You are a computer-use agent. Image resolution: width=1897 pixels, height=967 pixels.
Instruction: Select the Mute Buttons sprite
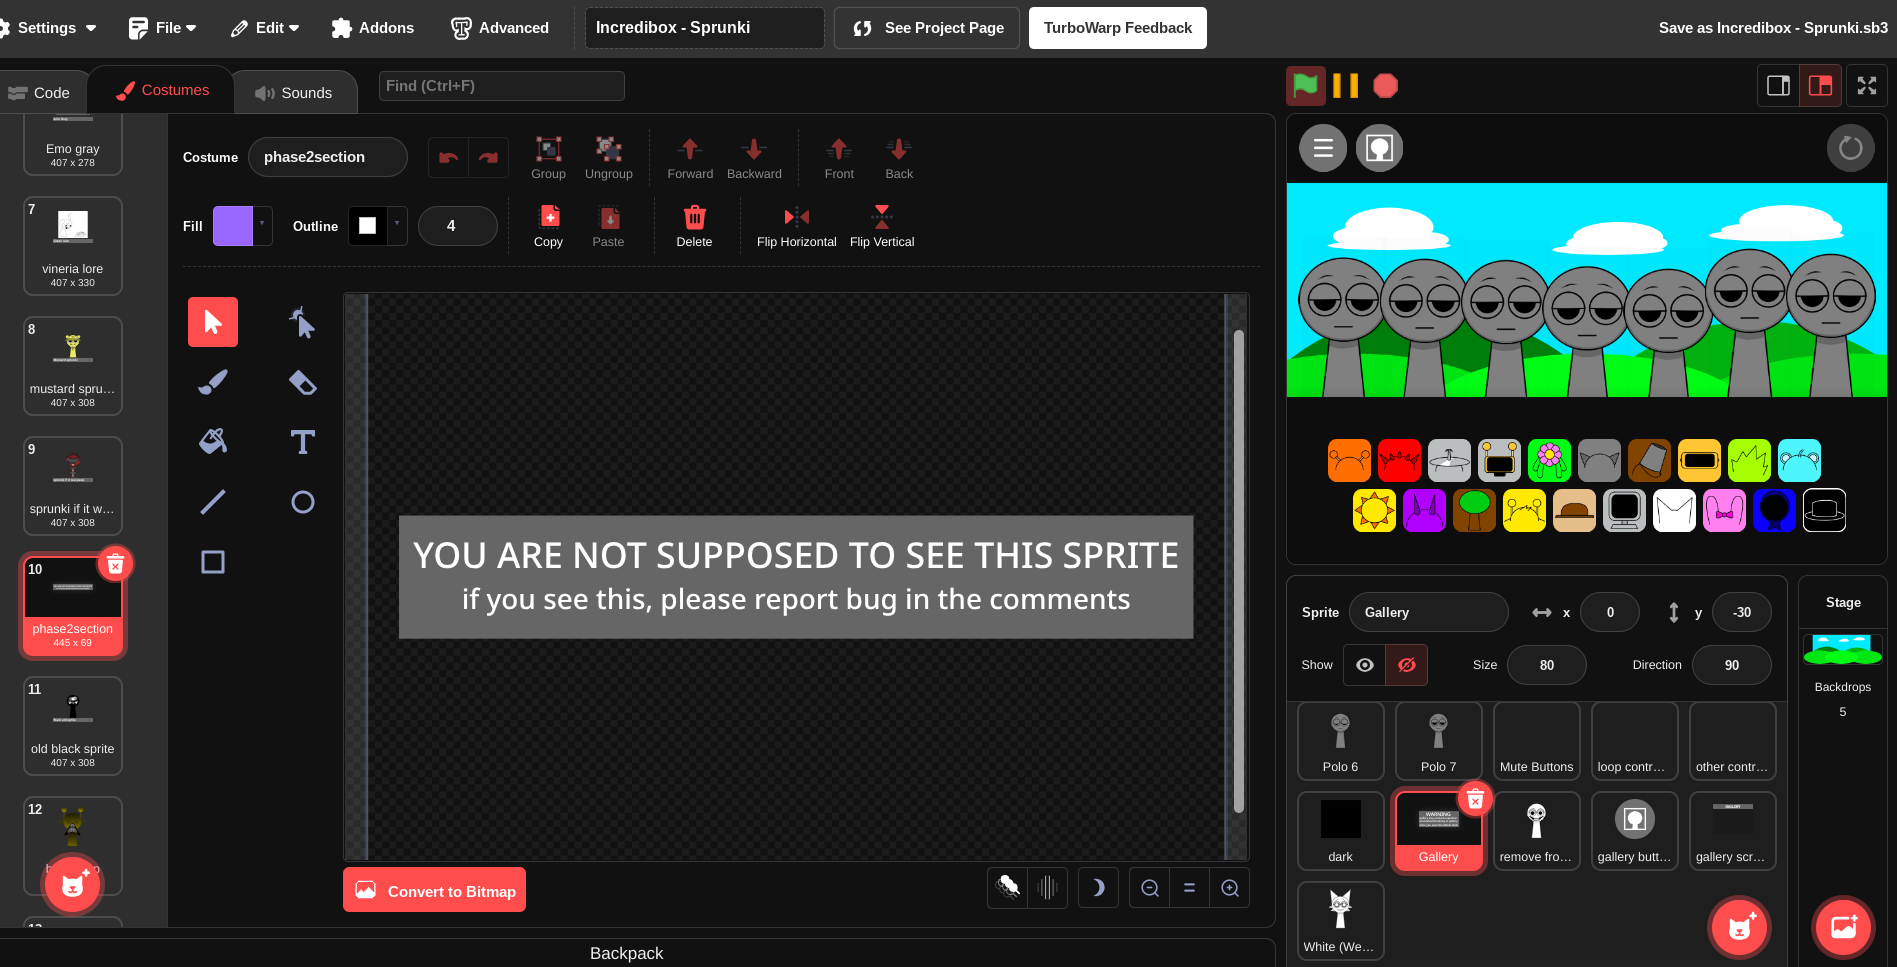[x=1537, y=741]
